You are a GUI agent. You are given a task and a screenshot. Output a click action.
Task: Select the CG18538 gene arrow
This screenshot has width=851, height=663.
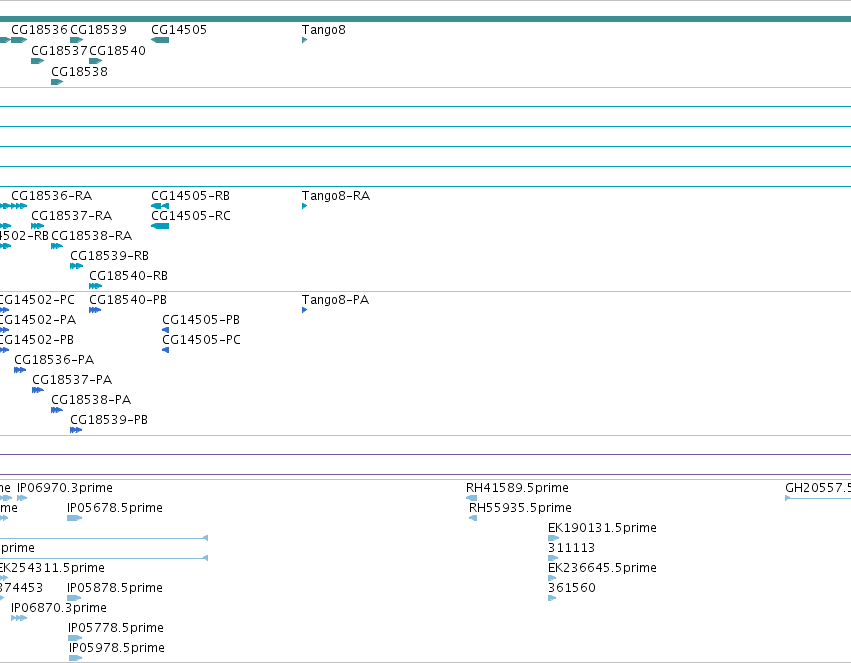click(57, 82)
